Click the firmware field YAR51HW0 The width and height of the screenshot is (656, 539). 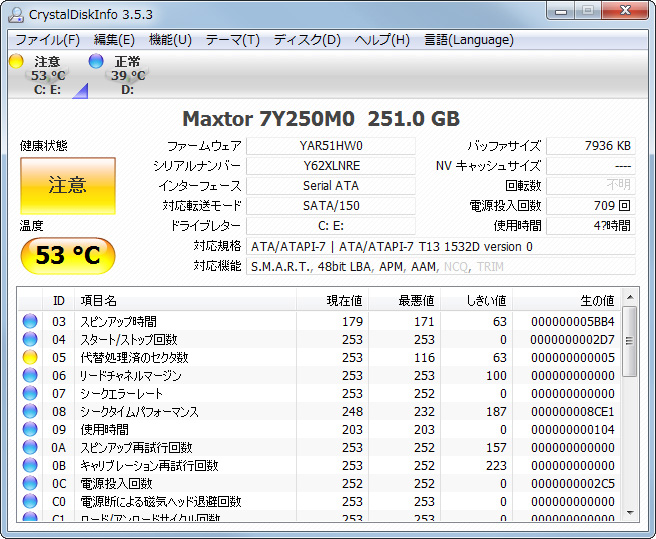coord(331,146)
